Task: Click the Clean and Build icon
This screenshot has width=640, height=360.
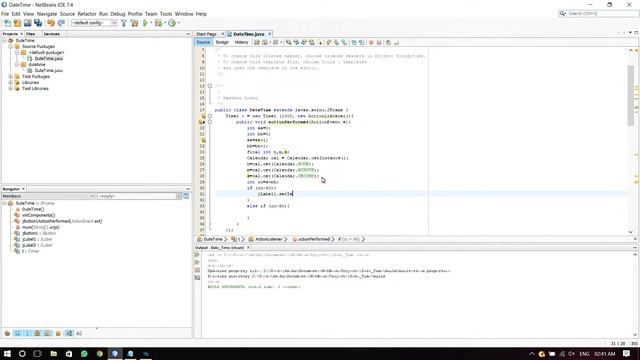Action: (134, 23)
